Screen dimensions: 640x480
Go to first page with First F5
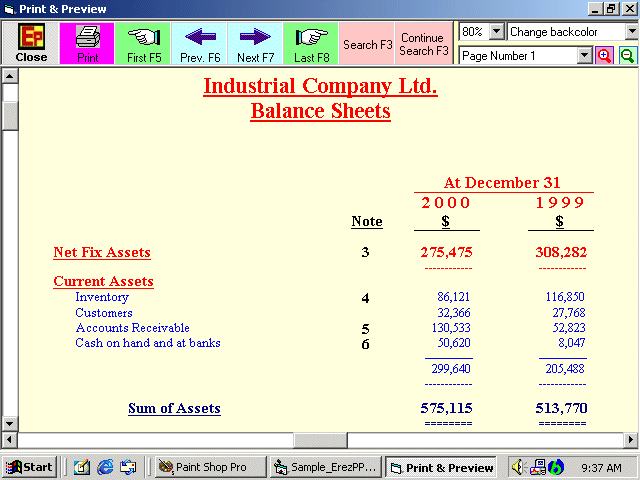click(143, 43)
